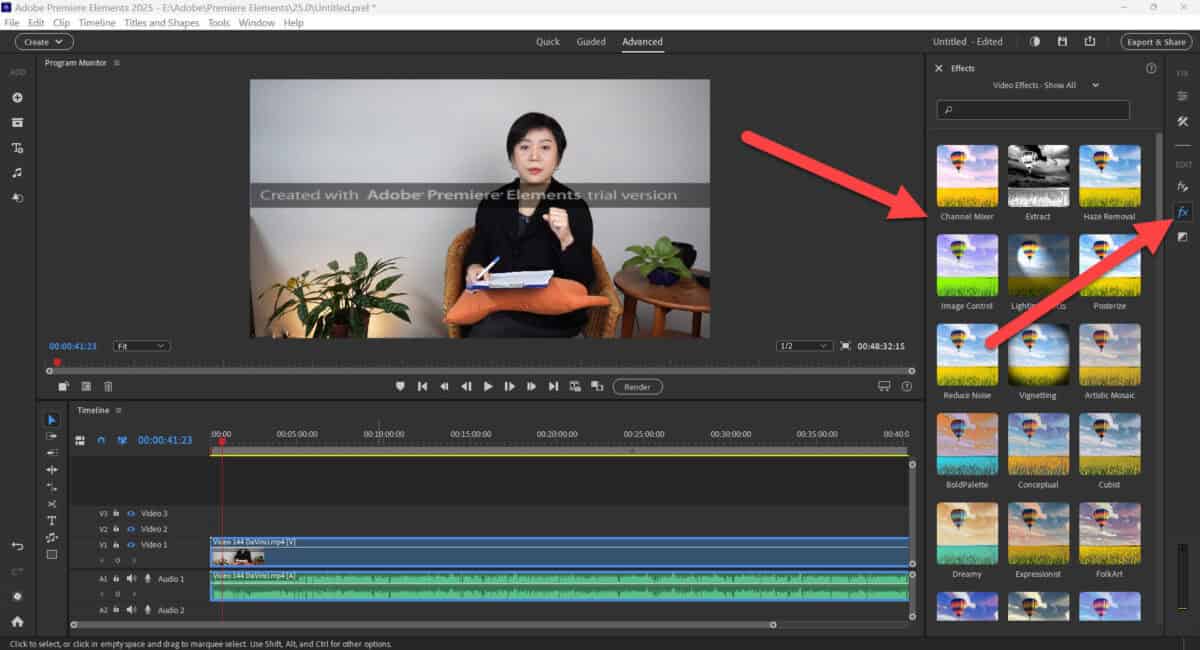1200x650 pixels.
Task: Click the Save project icon
Action: click(x=1062, y=42)
